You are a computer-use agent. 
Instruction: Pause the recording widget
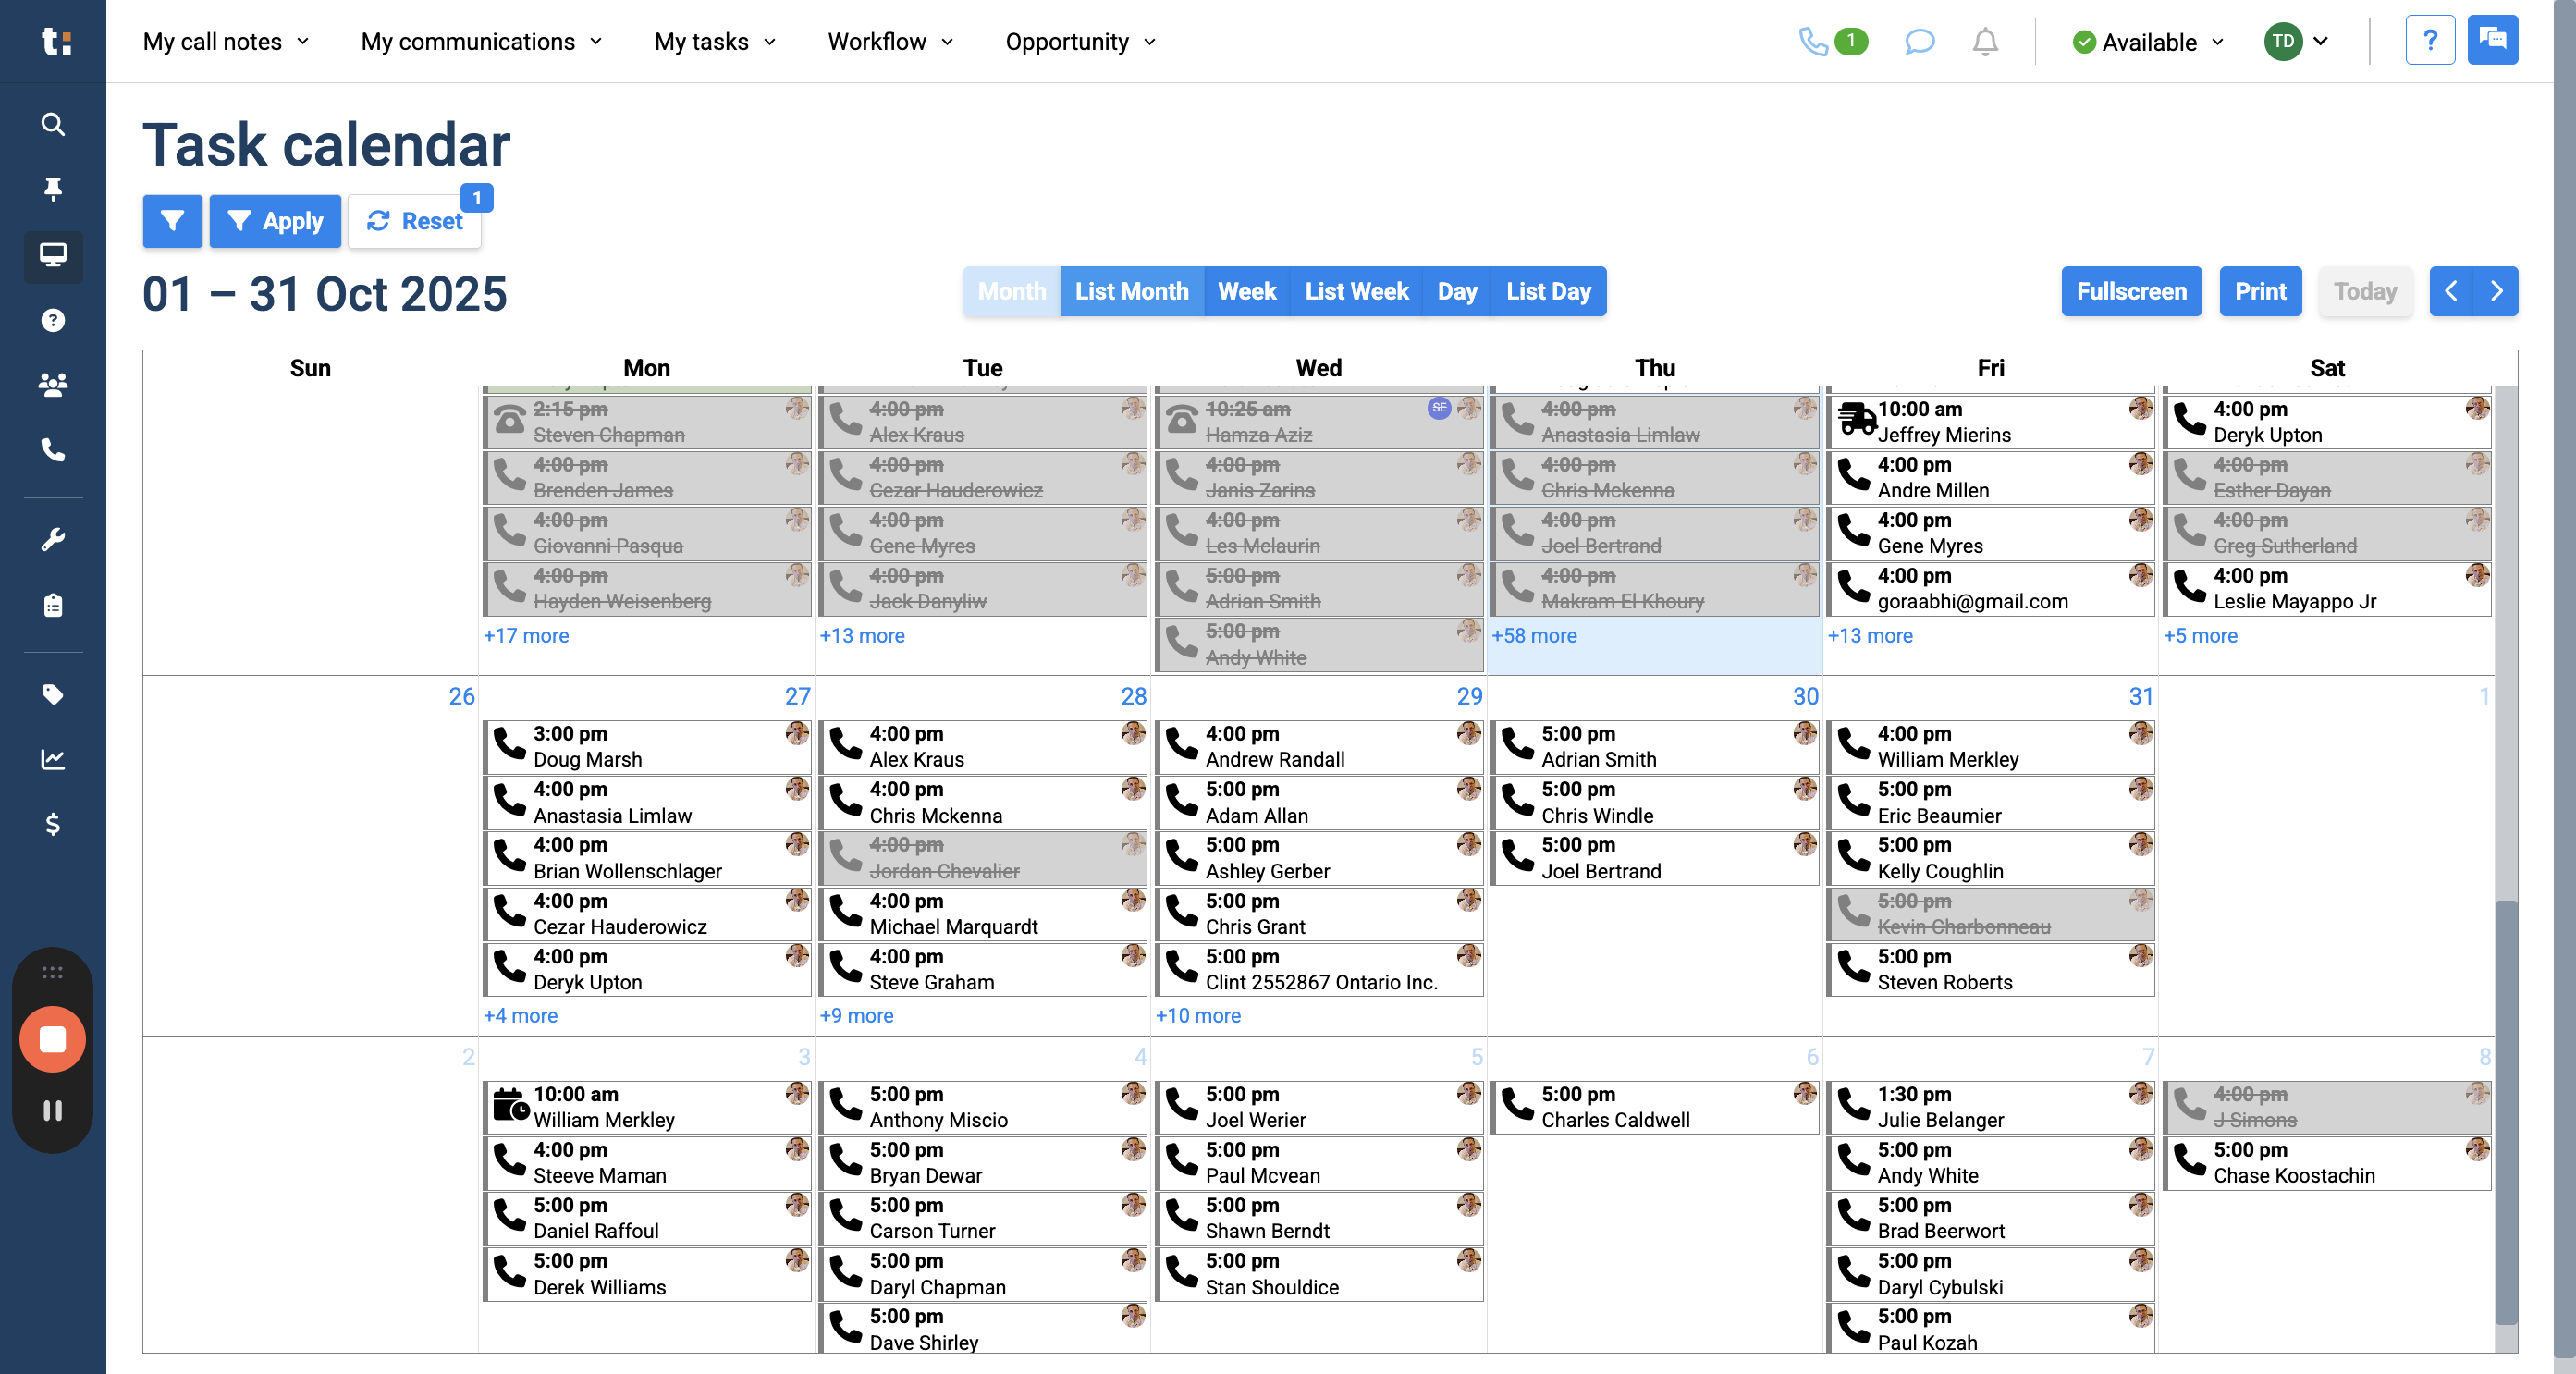click(x=53, y=1111)
